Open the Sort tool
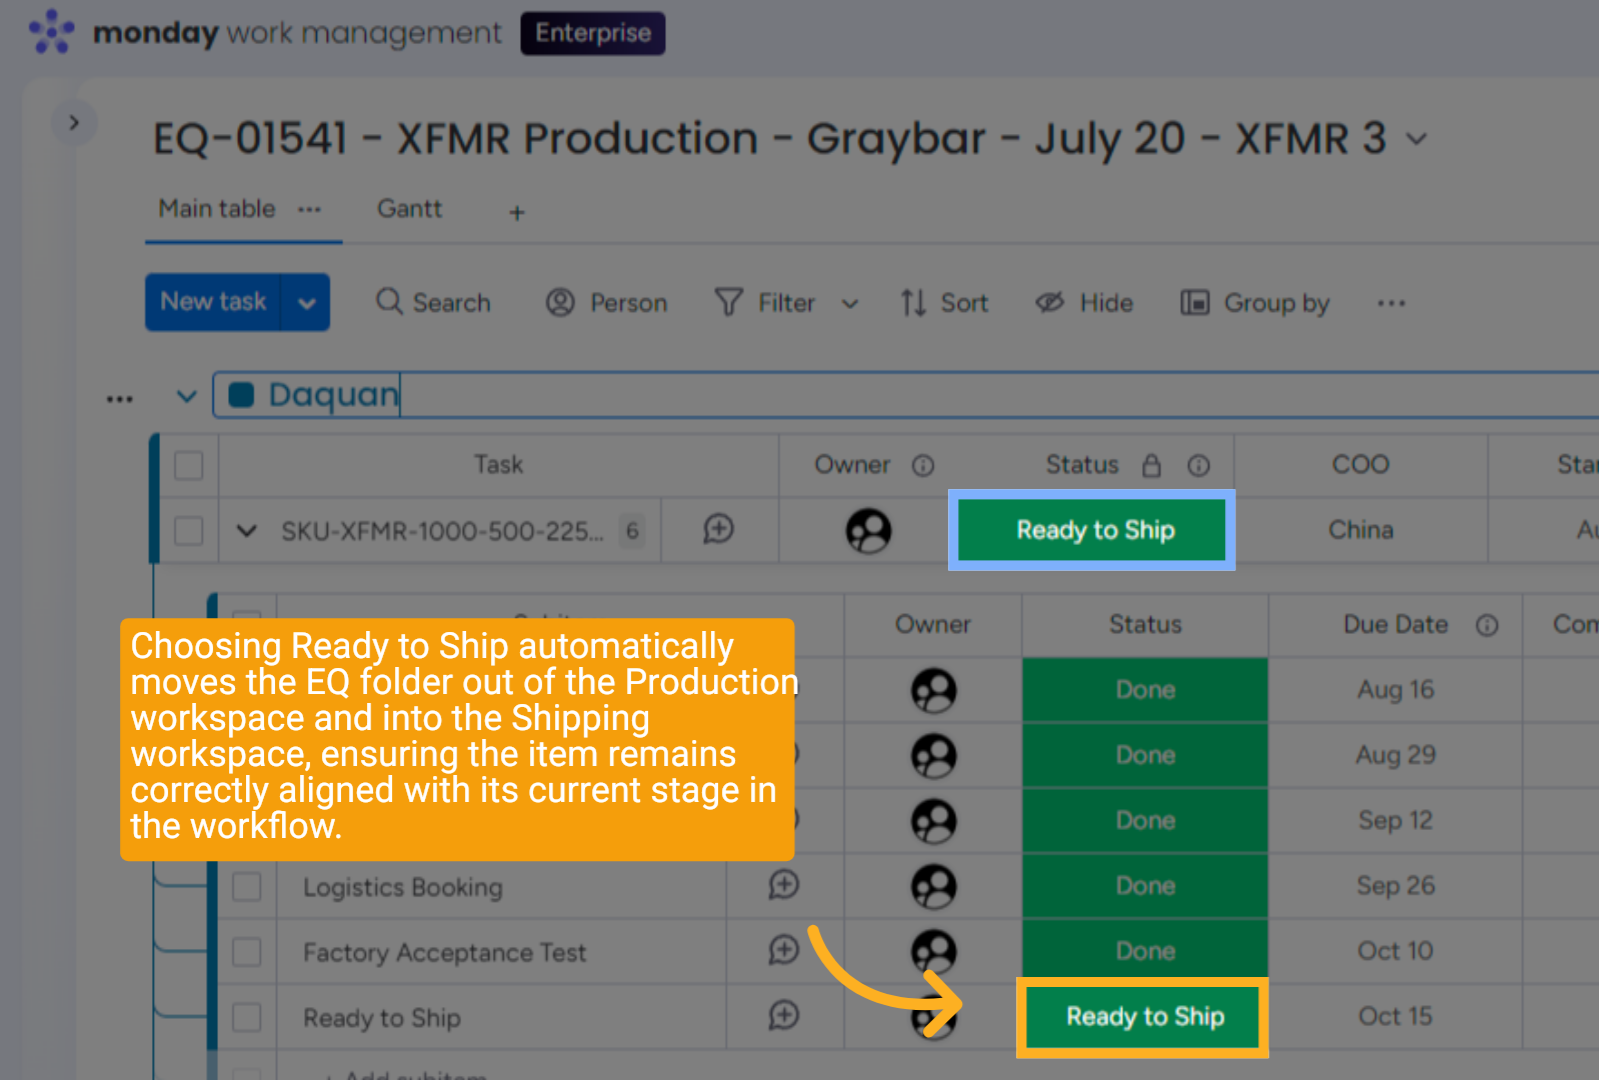This screenshot has width=1599, height=1080. [x=944, y=302]
